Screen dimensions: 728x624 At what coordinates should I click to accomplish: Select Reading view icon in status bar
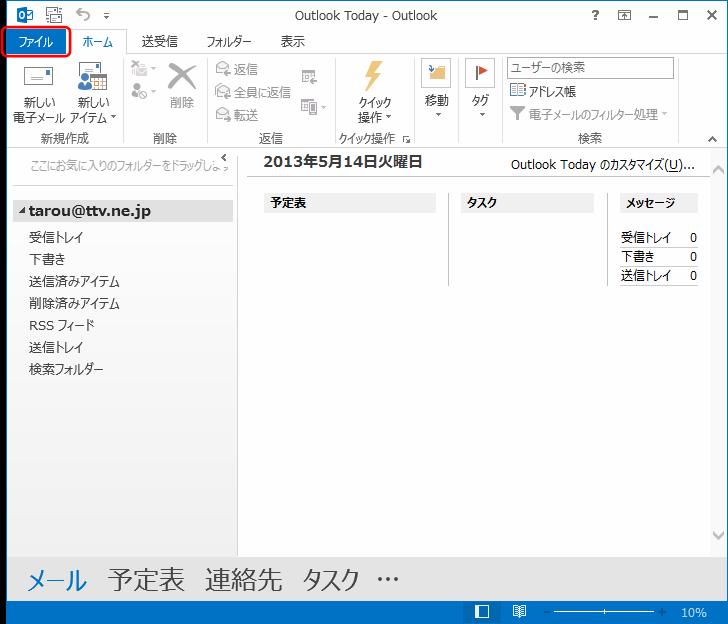(x=519, y=612)
